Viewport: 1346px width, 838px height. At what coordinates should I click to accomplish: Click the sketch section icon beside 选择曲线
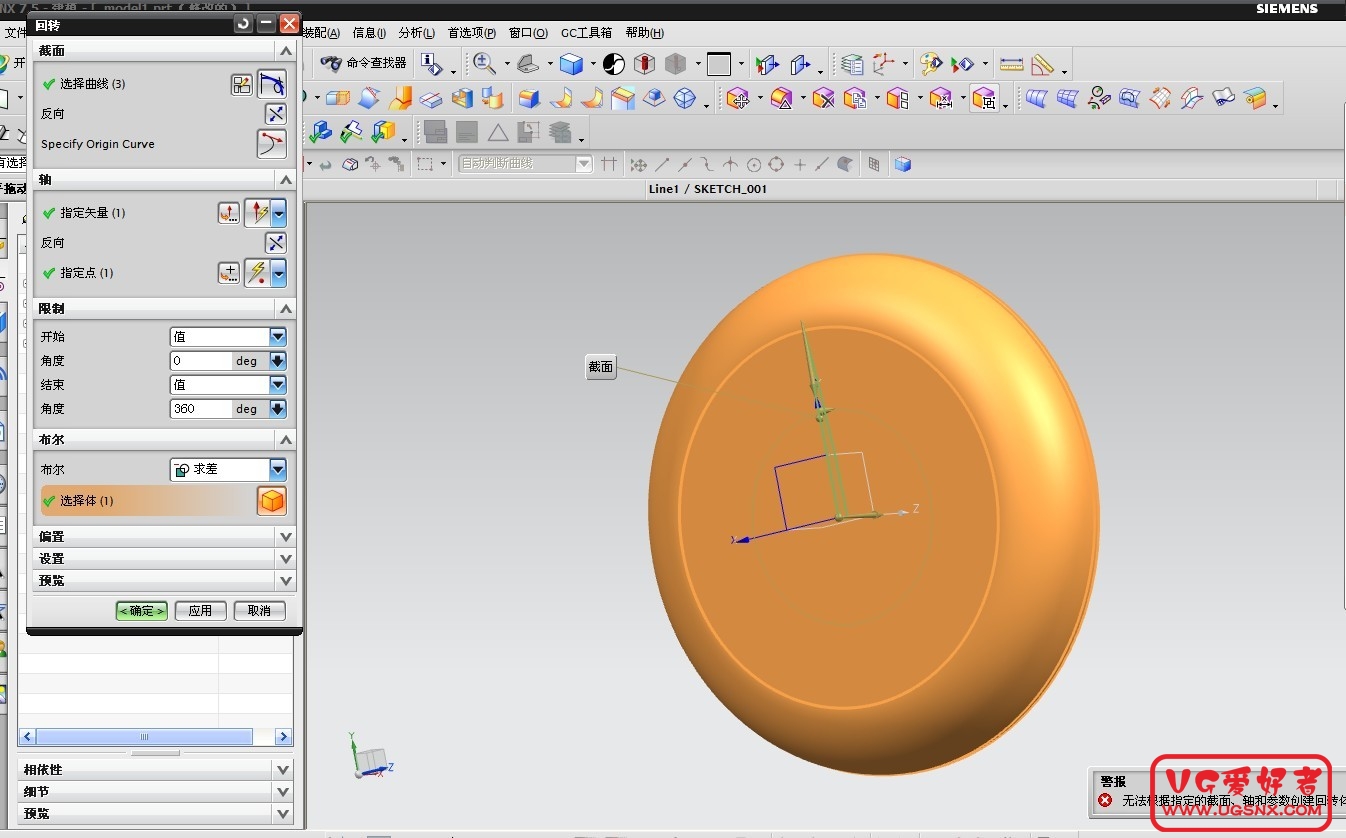click(241, 85)
